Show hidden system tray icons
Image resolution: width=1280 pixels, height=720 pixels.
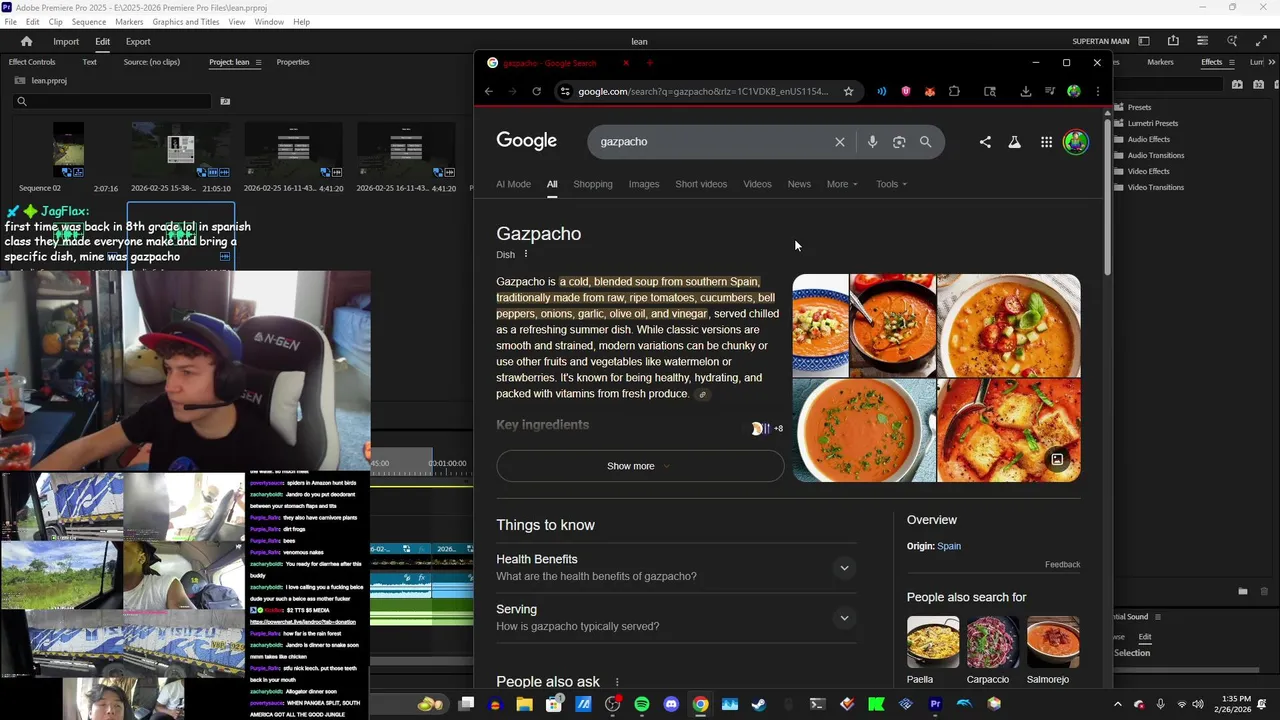tap(1118, 704)
